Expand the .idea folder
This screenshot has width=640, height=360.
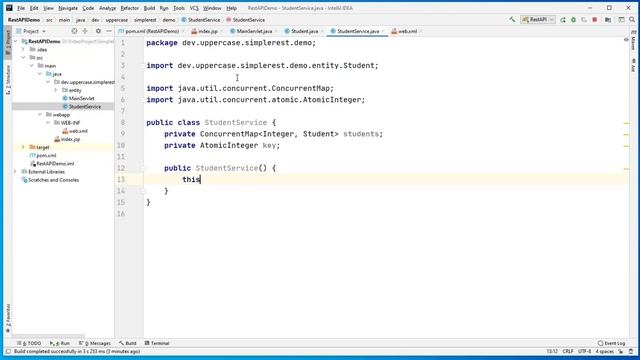pyautogui.click(x=23, y=49)
